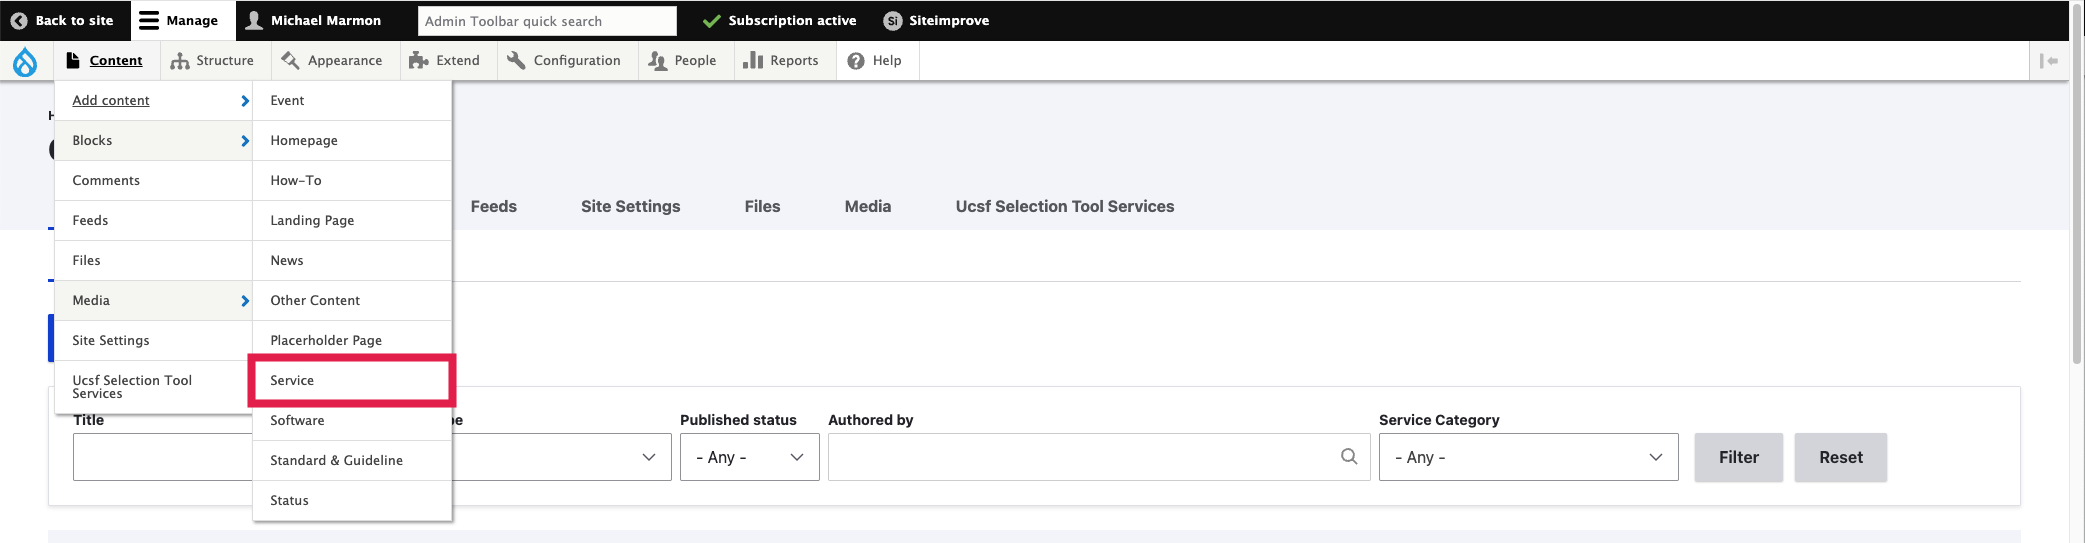The height and width of the screenshot is (543, 2085).
Task: Click the Subscription active link
Action: pos(779,20)
